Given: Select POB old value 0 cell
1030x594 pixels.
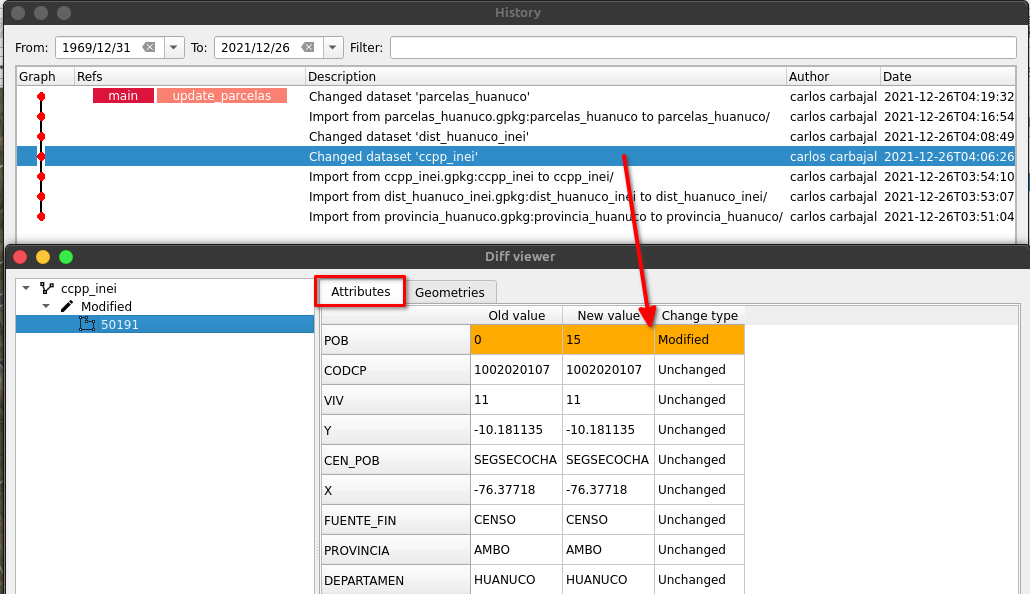Looking at the screenshot, I should tap(516, 340).
